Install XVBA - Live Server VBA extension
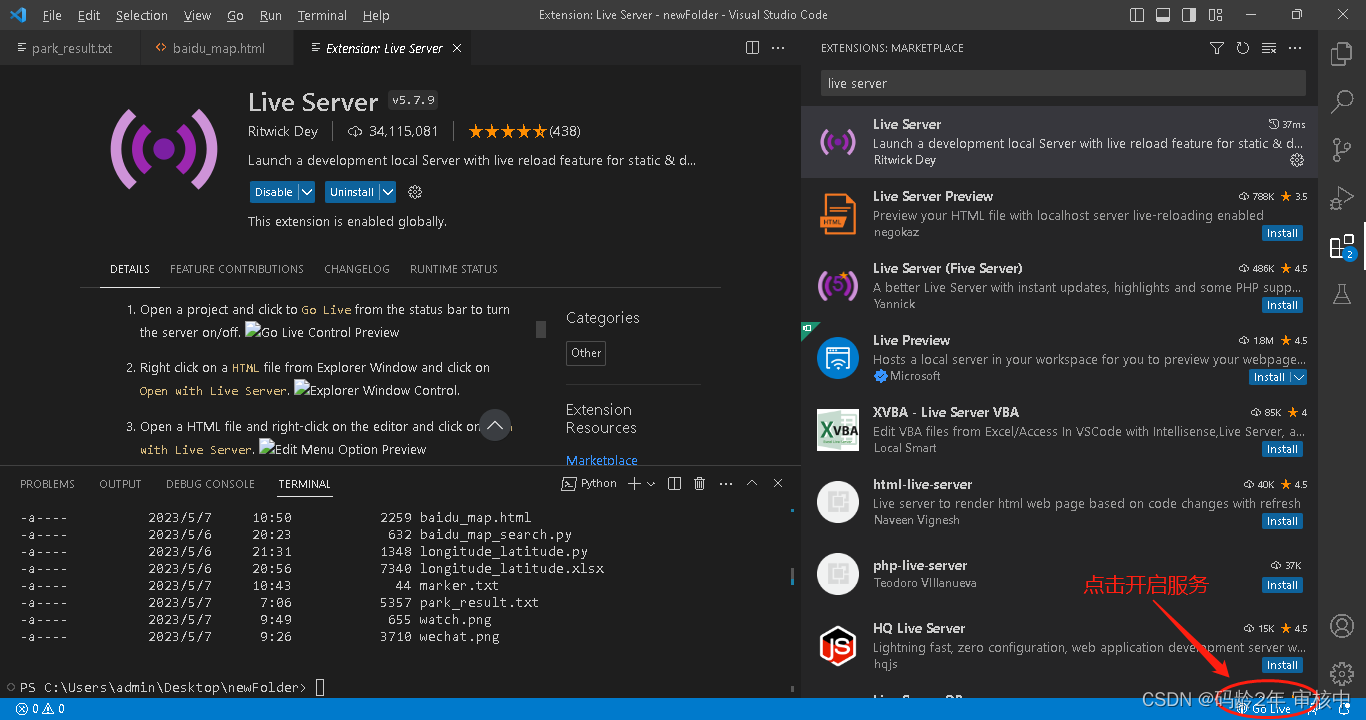This screenshot has width=1366, height=720. (1283, 449)
